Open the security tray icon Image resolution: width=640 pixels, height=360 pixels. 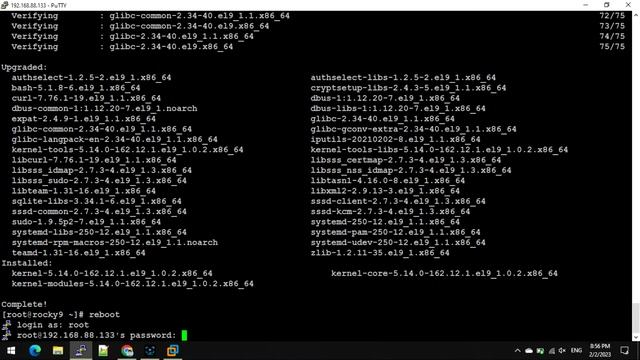[540, 351]
